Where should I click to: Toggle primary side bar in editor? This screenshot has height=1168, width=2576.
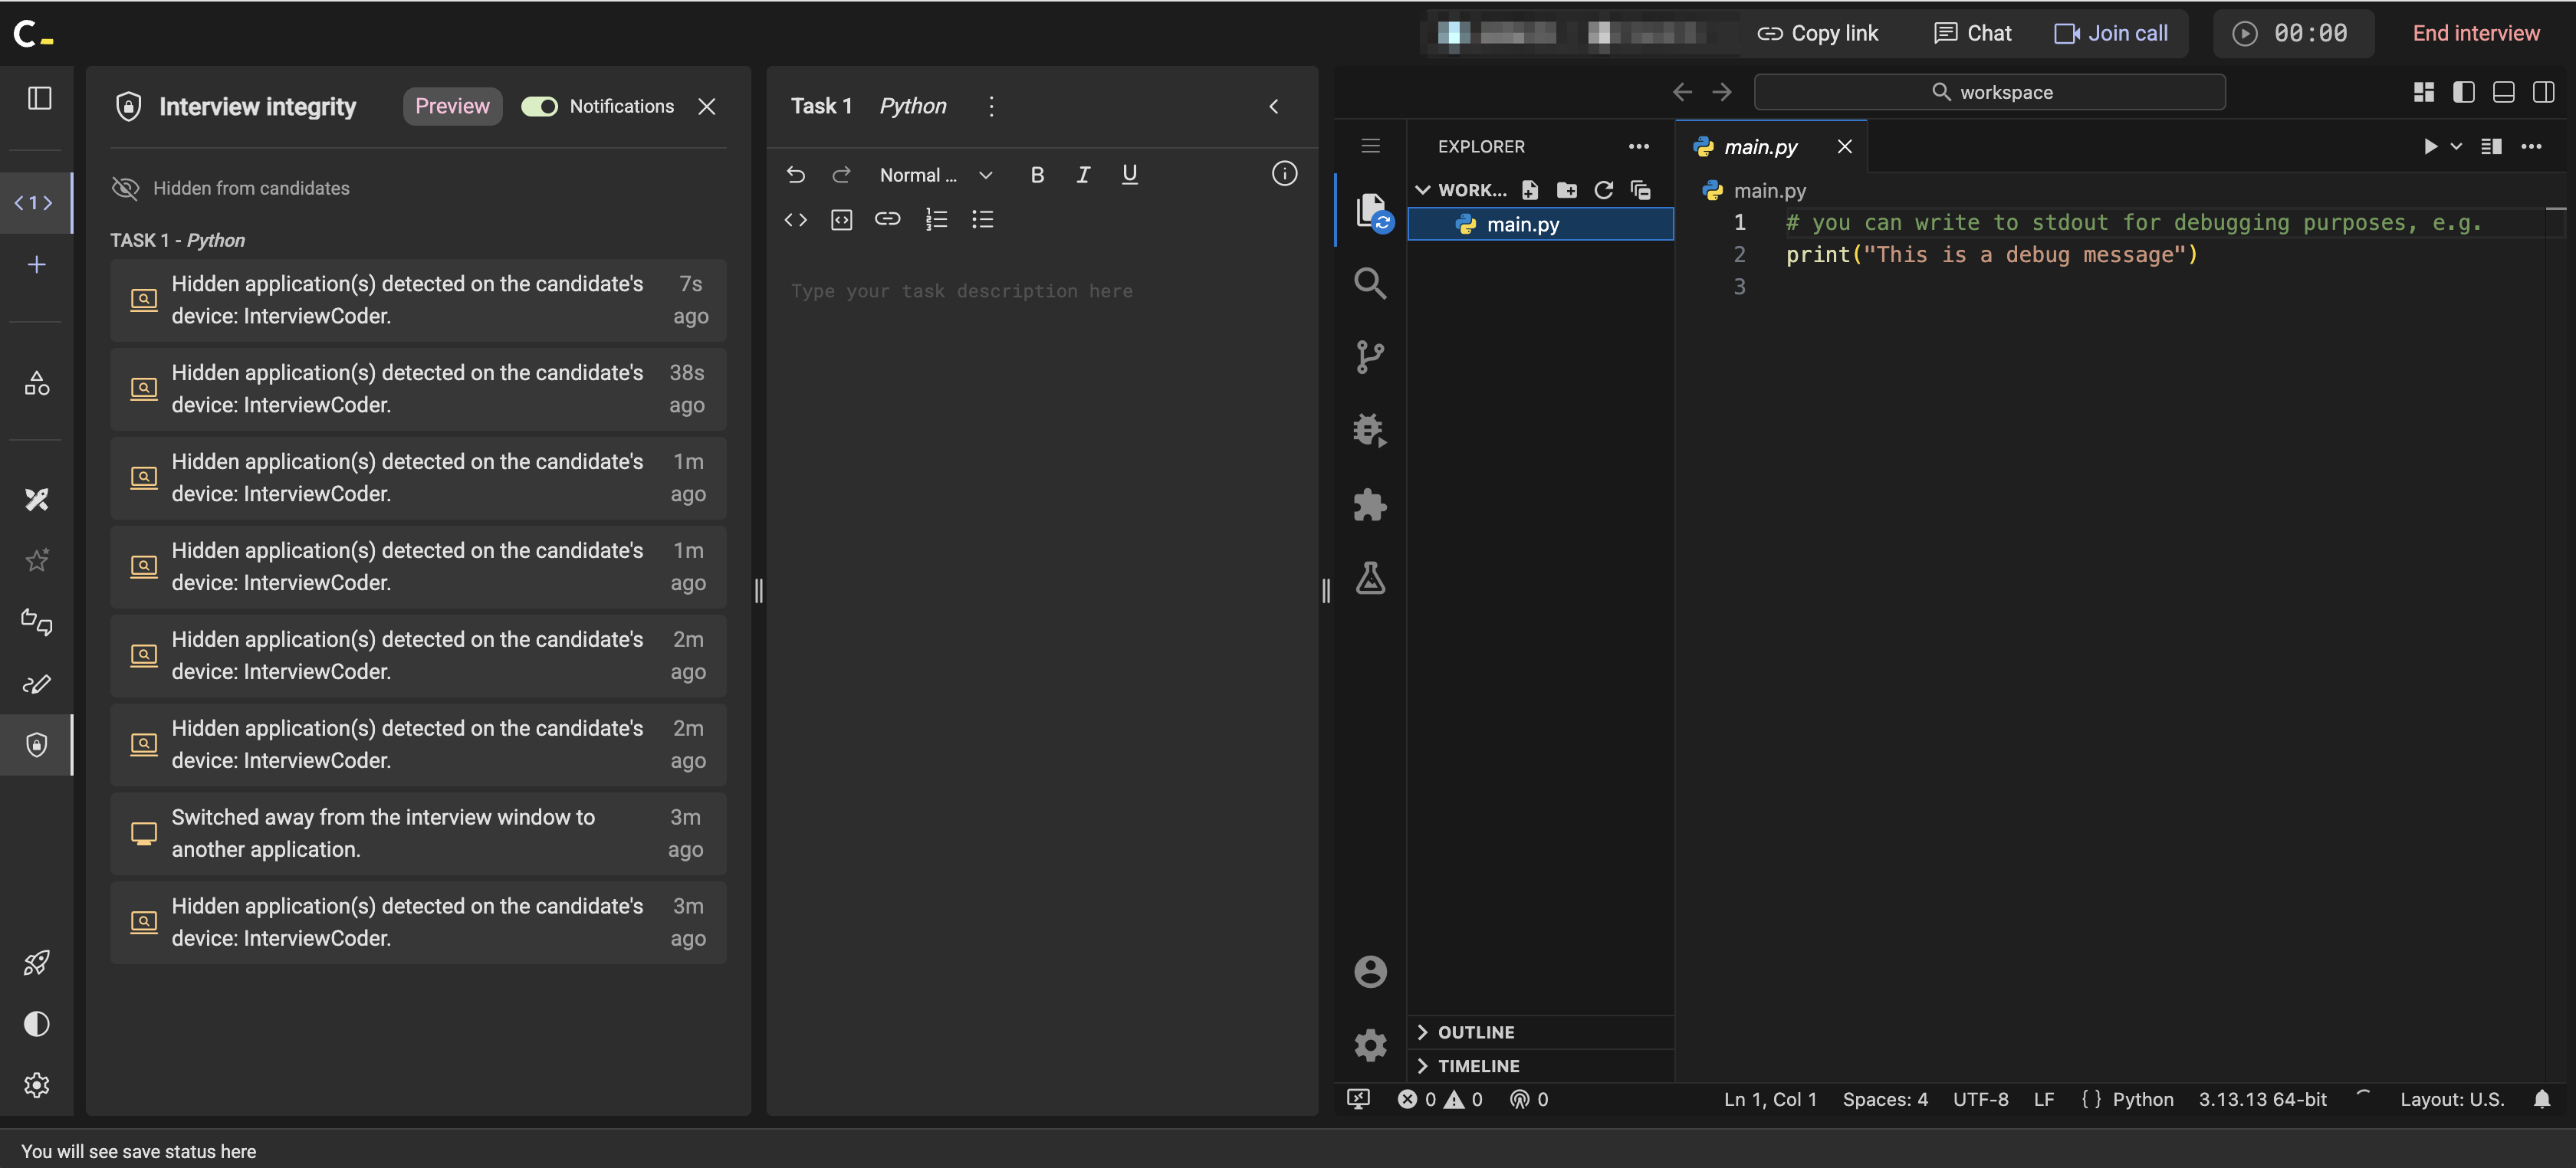pyautogui.click(x=2463, y=92)
